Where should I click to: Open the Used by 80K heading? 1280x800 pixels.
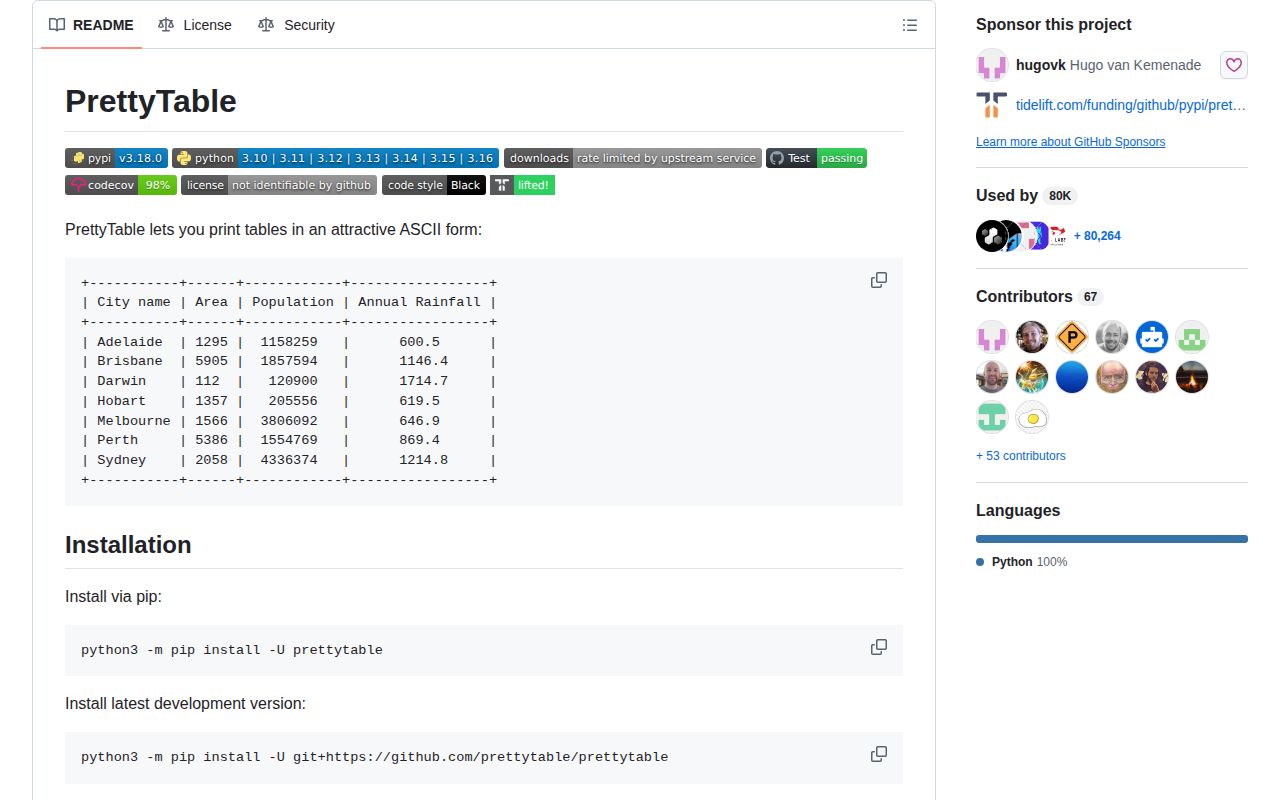[x=1026, y=196]
